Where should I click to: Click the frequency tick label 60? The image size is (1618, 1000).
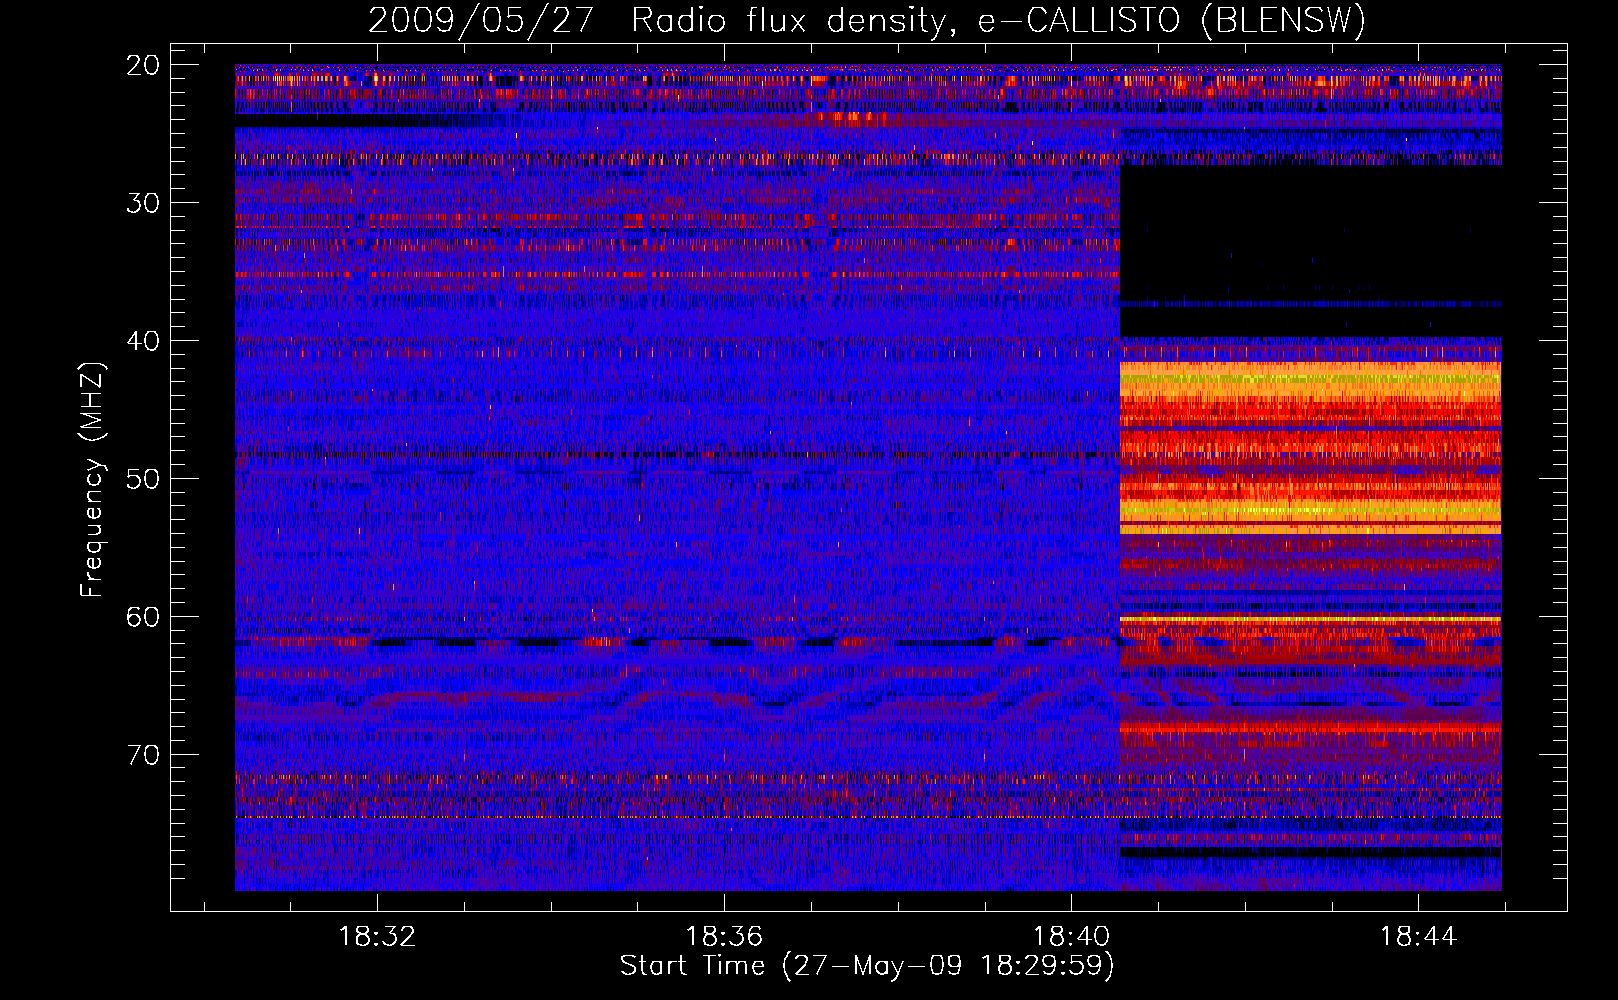coord(144,617)
